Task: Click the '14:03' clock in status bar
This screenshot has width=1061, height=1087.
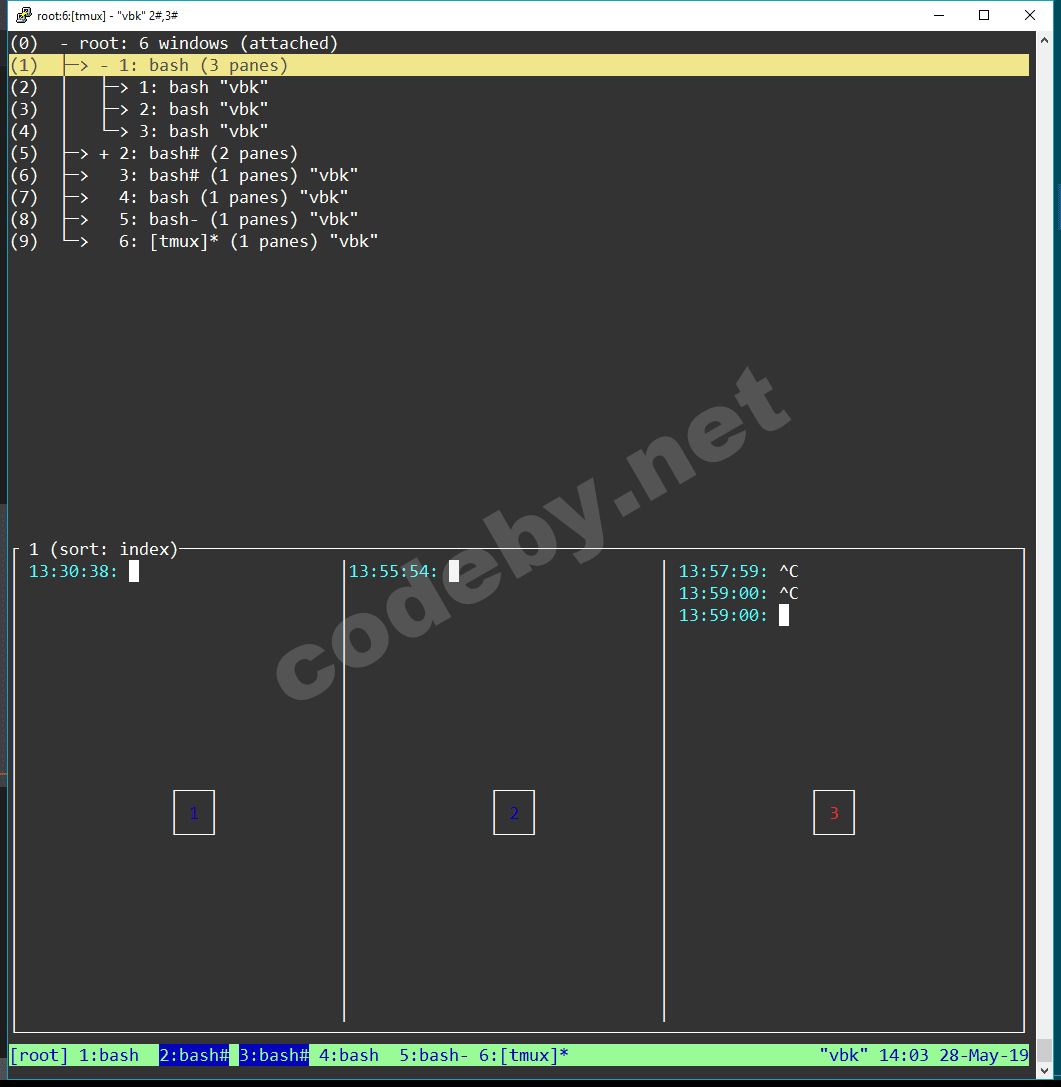Action: pyautogui.click(x=904, y=1055)
